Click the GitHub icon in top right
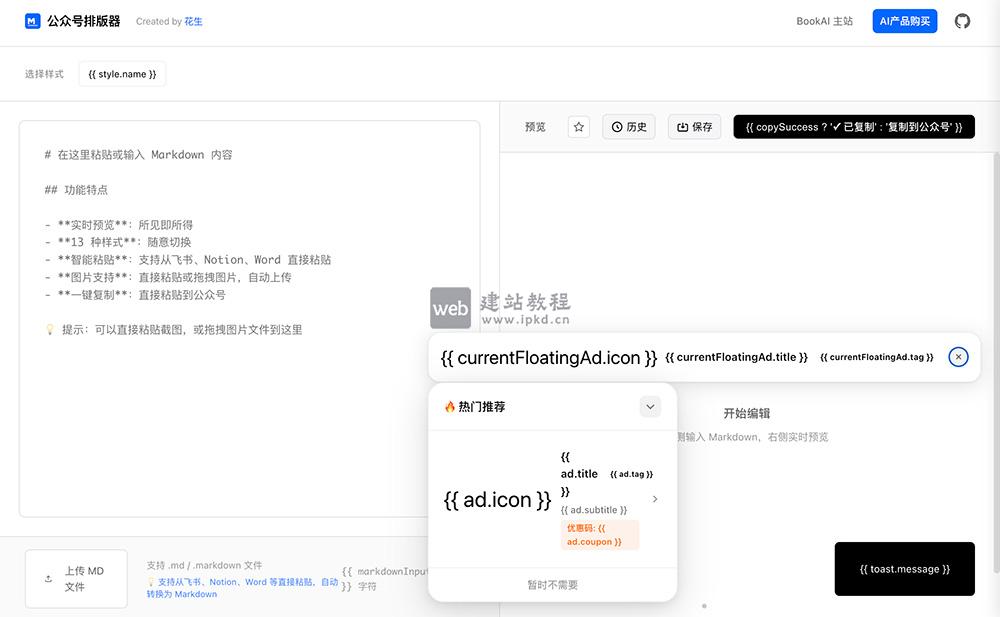This screenshot has height=617, width=1000. coord(962,20)
